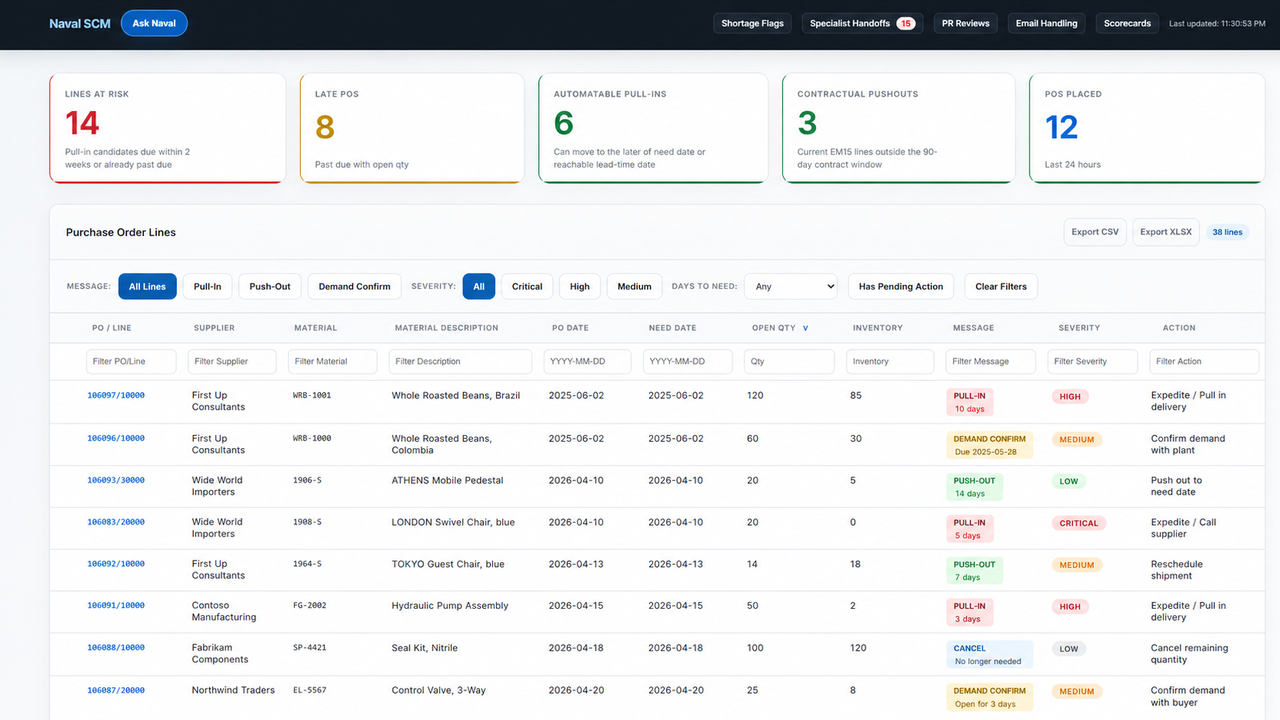Click the Need Date filter field
The image size is (1280, 720).
click(x=688, y=361)
